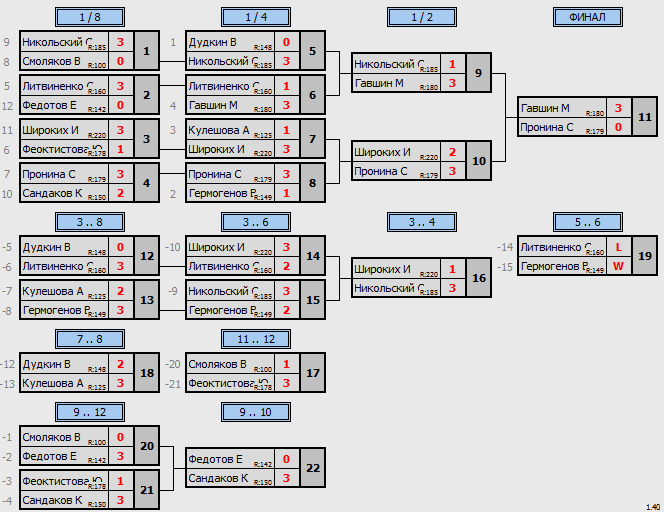Select match number 2 box
The image size is (664, 512).
147,95
